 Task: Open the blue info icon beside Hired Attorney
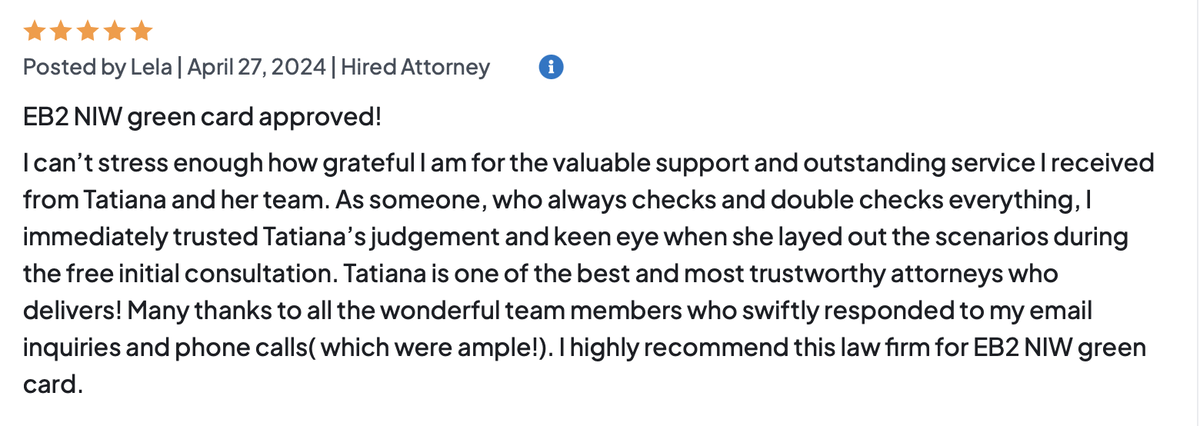[551, 67]
